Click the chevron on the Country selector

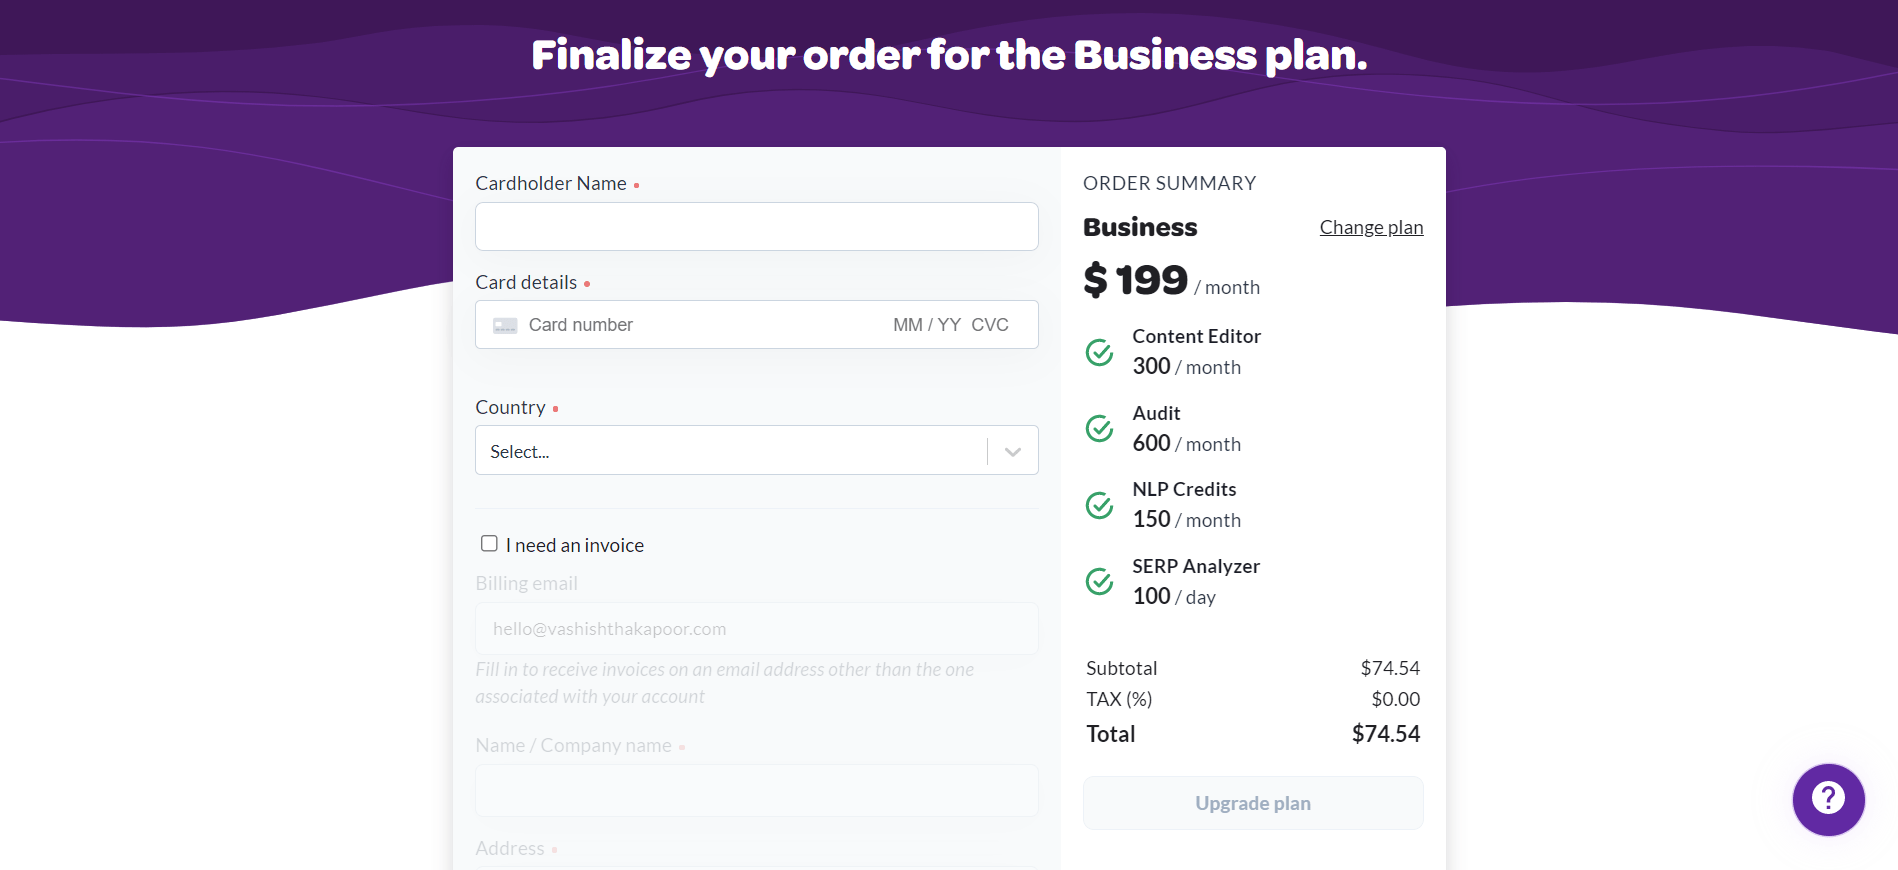pyautogui.click(x=1011, y=450)
